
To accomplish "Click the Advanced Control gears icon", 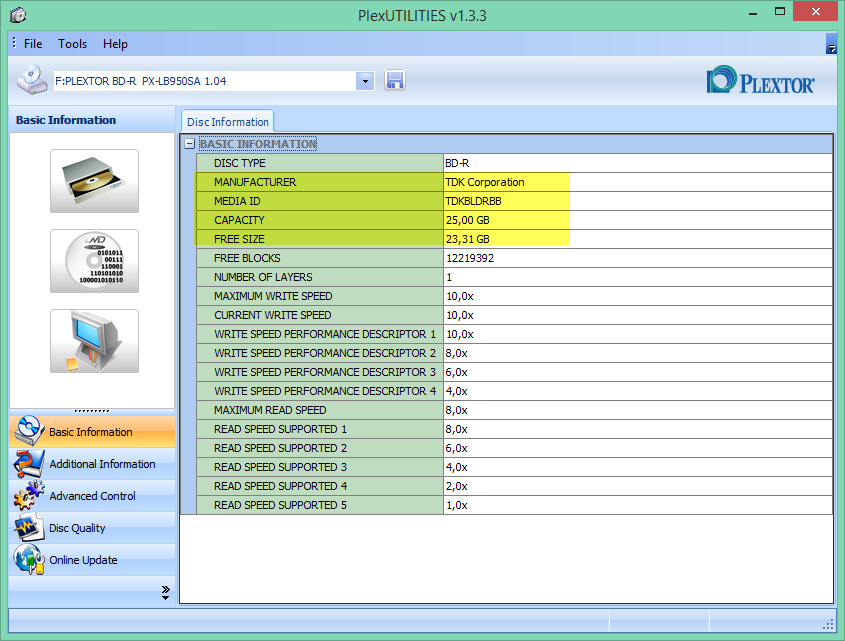I will pos(29,495).
